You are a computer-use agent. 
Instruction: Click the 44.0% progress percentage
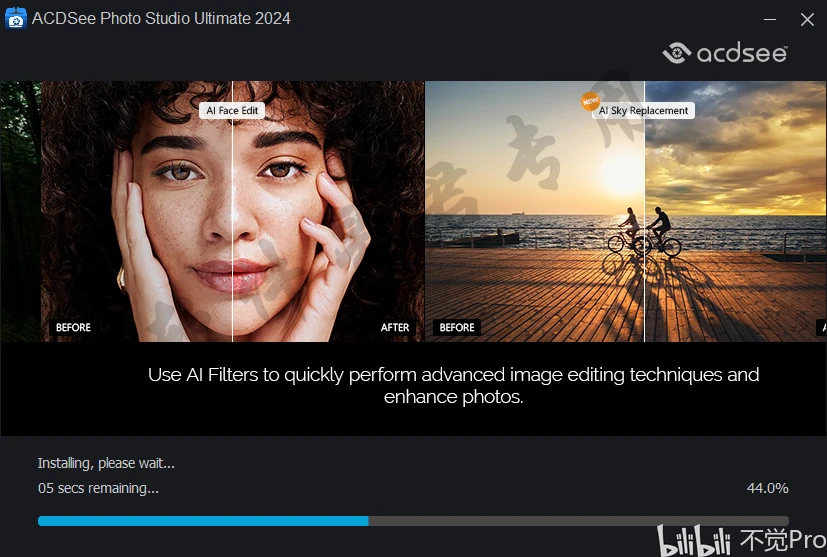click(767, 488)
